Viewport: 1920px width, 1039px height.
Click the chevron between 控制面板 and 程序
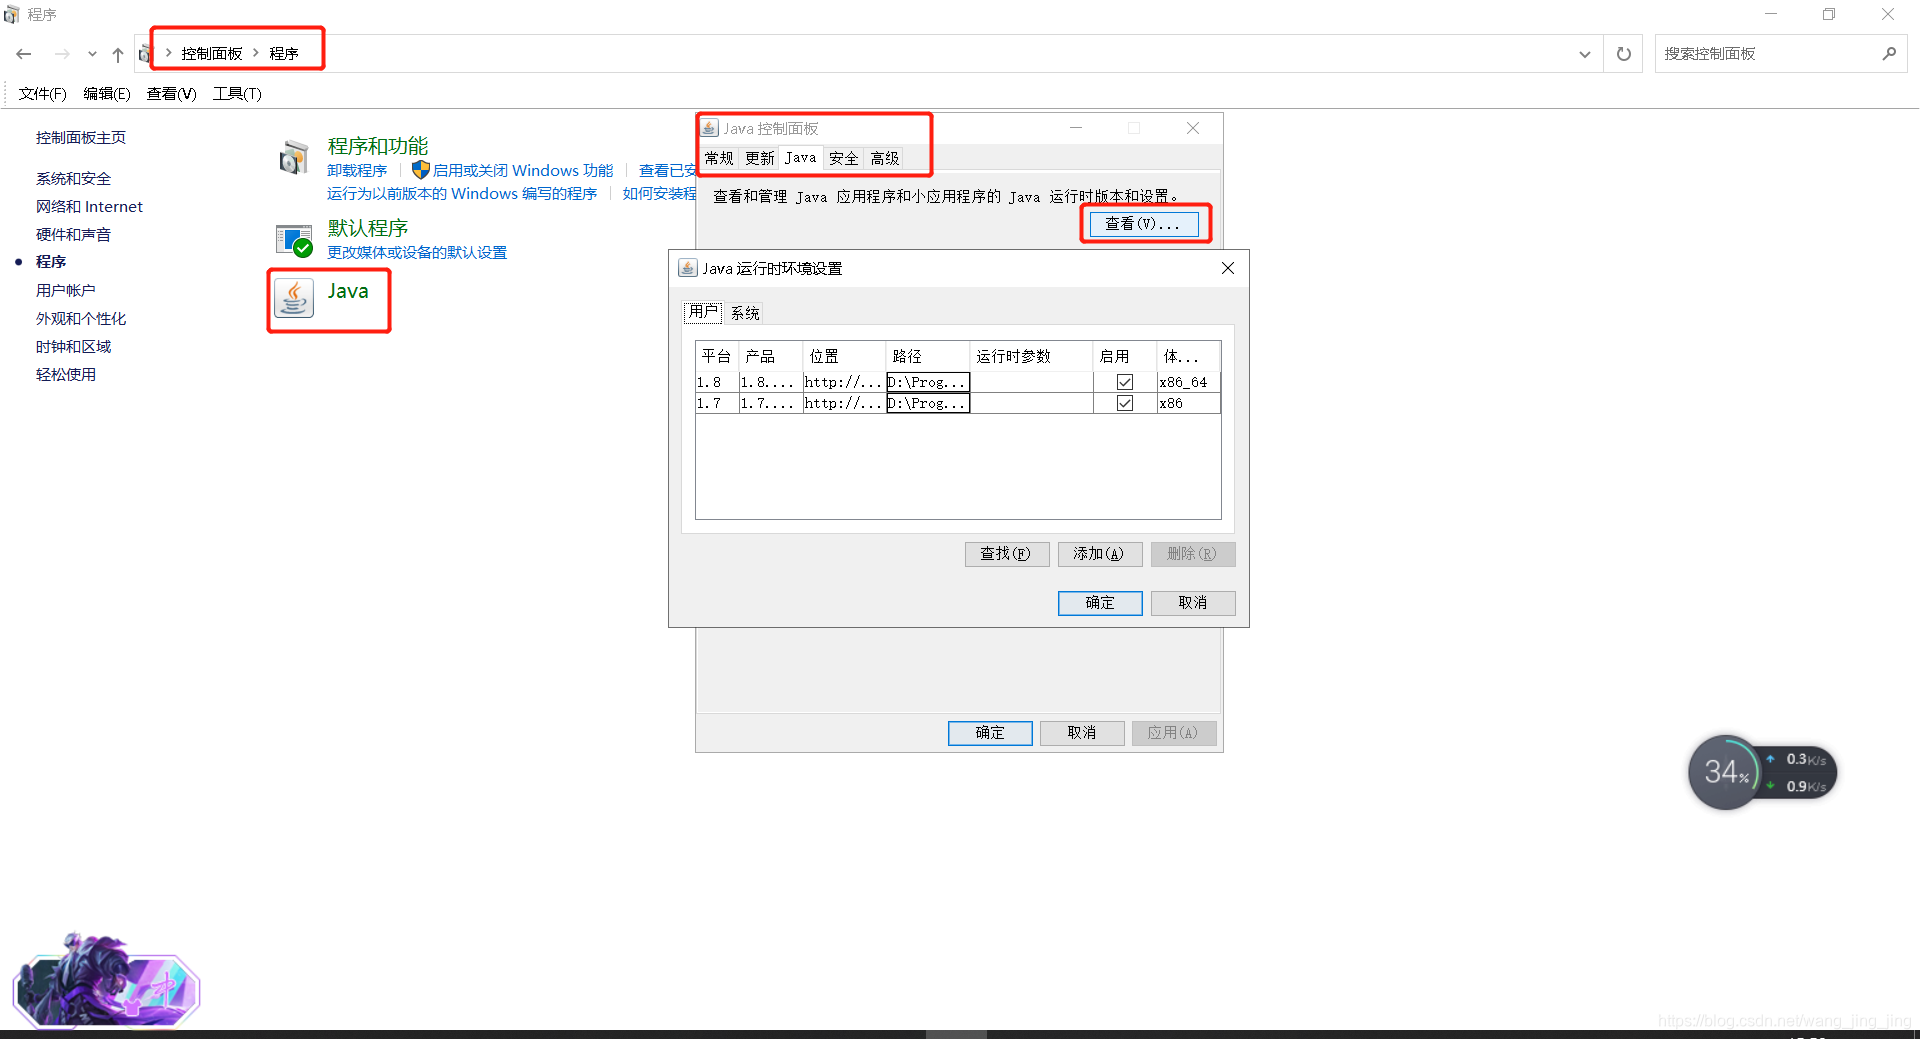point(256,53)
